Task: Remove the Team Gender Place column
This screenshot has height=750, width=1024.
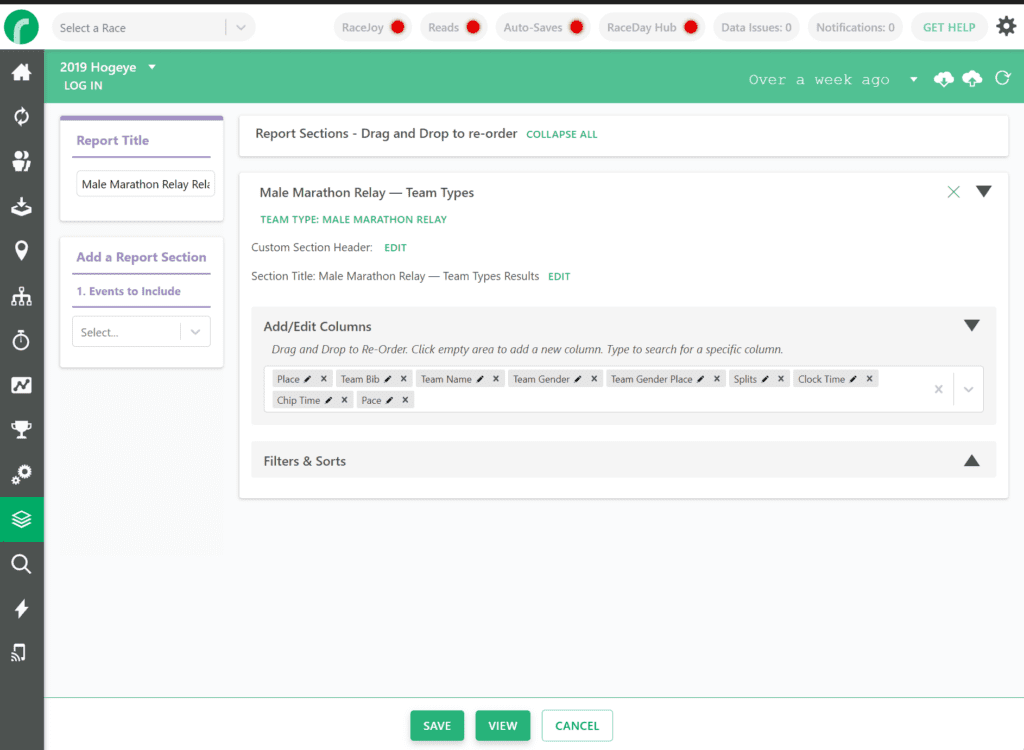Action: pyautogui.click(x=716, y=379)
